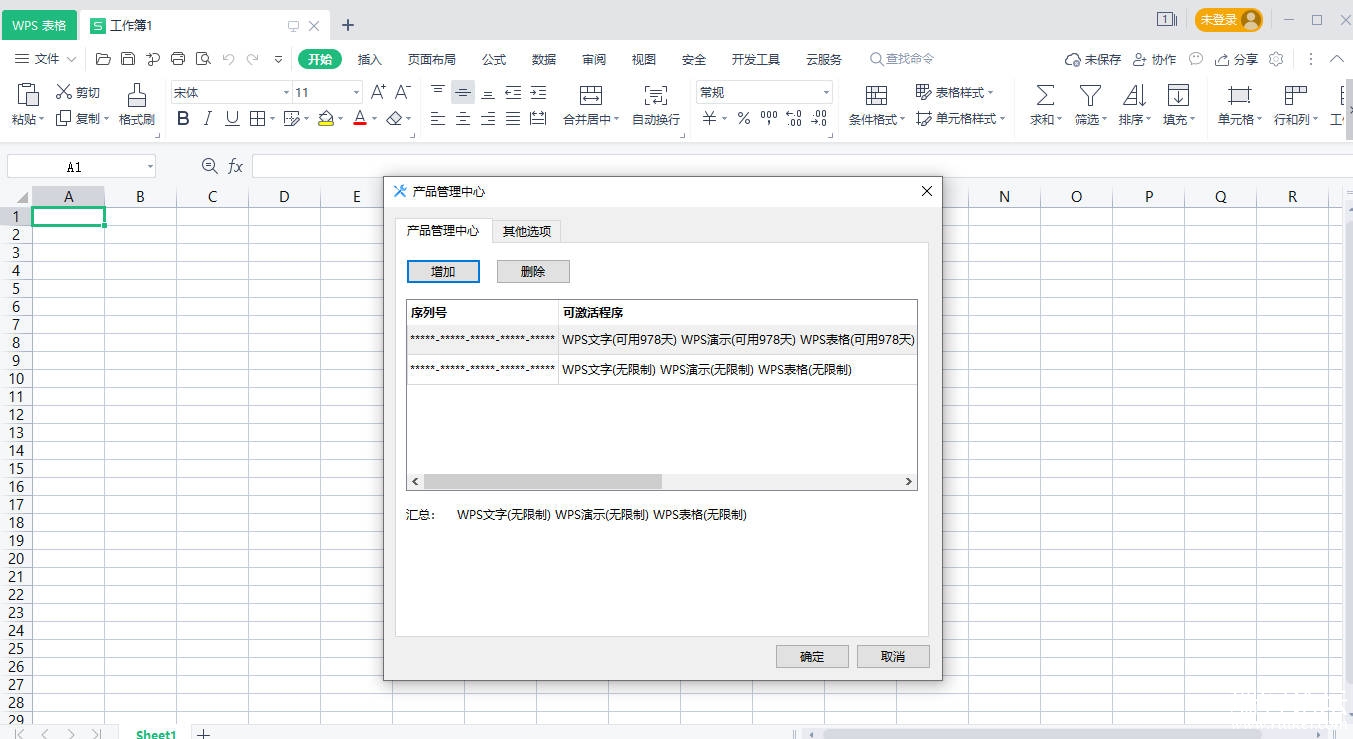1353x739 pixels.
Task: Click the Save icon in quick access toolbar
Action: pos(128,59)
